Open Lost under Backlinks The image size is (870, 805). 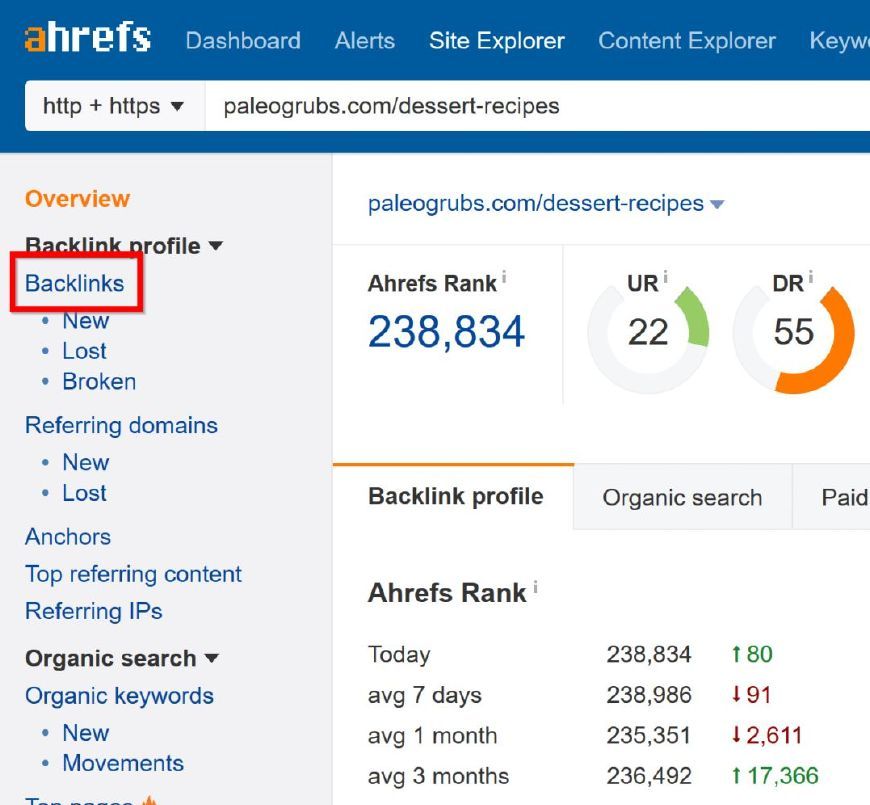click(84, 351)
